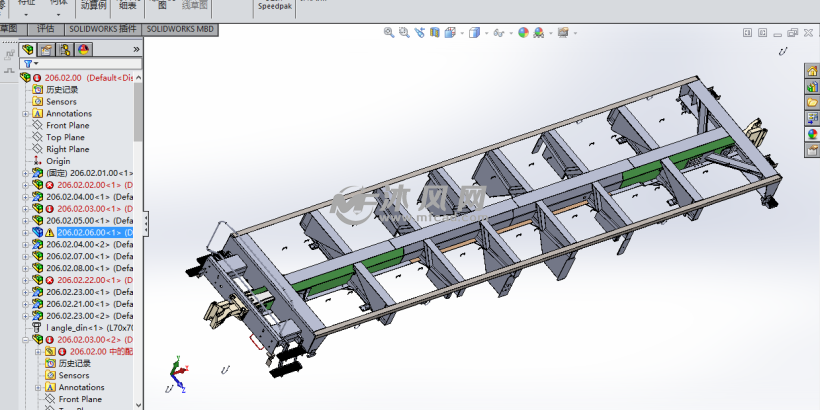Viewport: 820px width, 410px height.
Task: Open SOLIDWORKS Resources home icon in task pane
Action: (x=812, y=71)
